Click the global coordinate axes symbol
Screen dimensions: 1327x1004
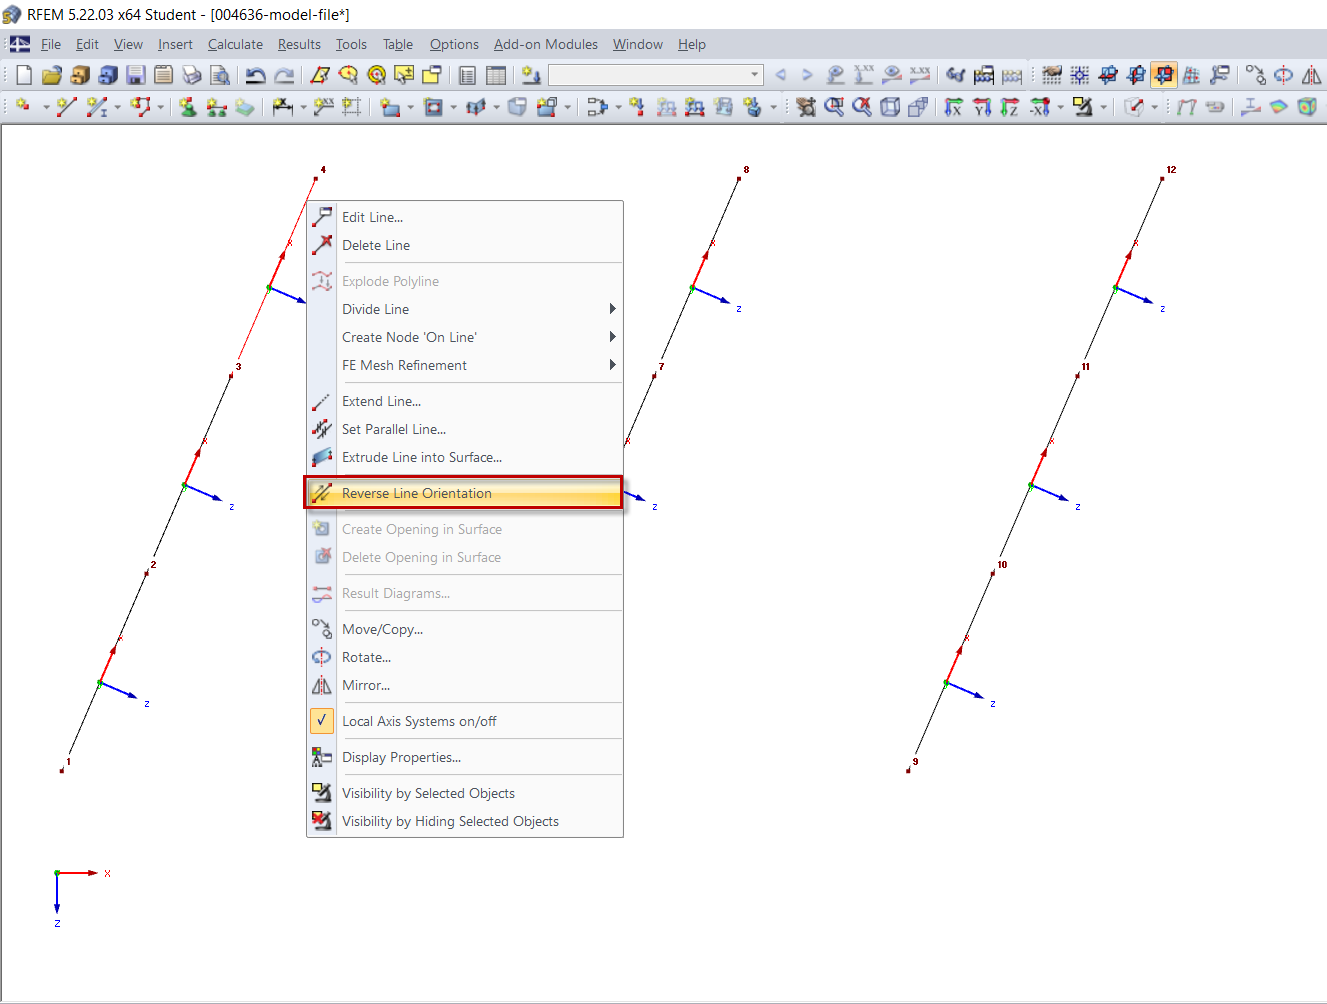[80, 897]
